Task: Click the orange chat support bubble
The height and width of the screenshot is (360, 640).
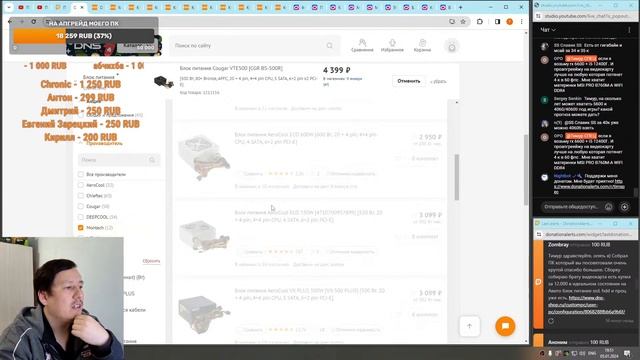Action: coord(505,326)
